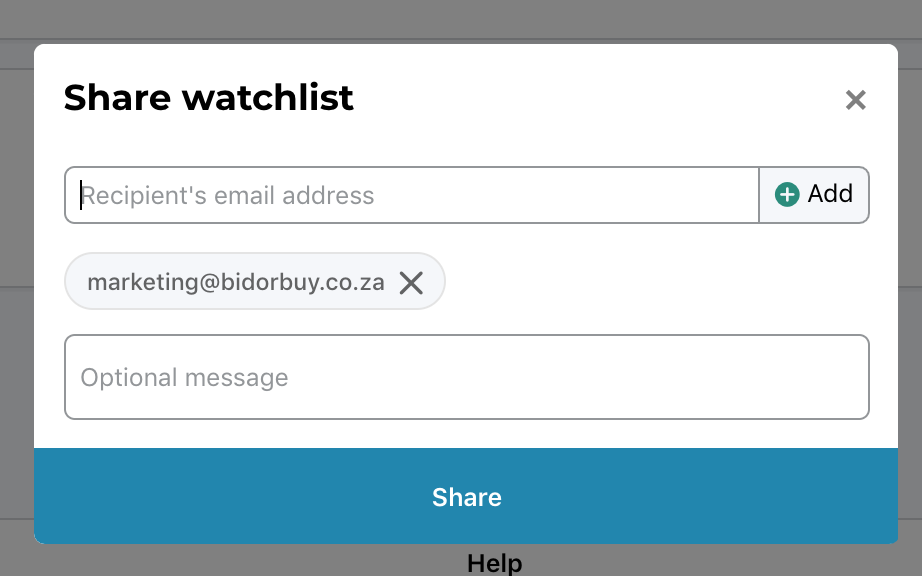Remove marketing@bidorbuy.co.za from recipients
This screenshot has width=922, height=576.
411,283
